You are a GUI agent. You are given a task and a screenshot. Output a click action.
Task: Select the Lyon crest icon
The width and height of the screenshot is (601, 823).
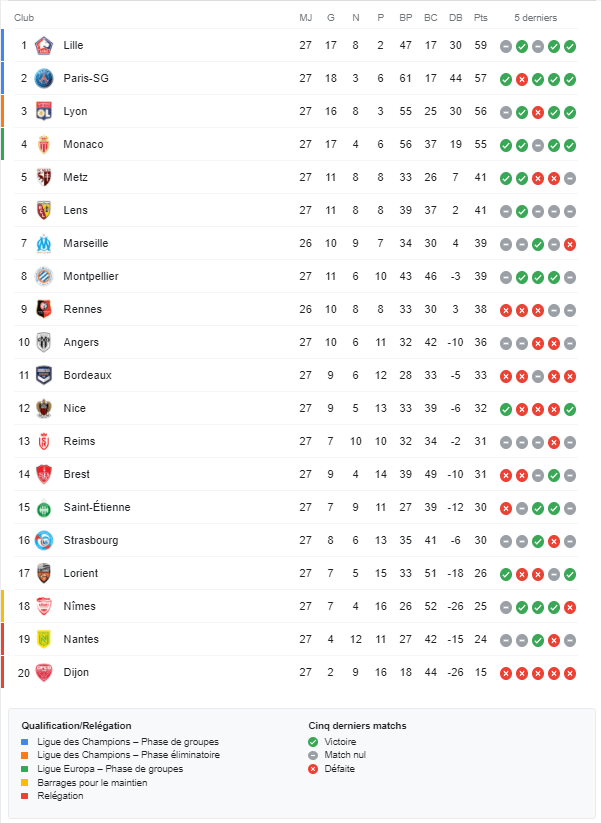tap(44, 111)
